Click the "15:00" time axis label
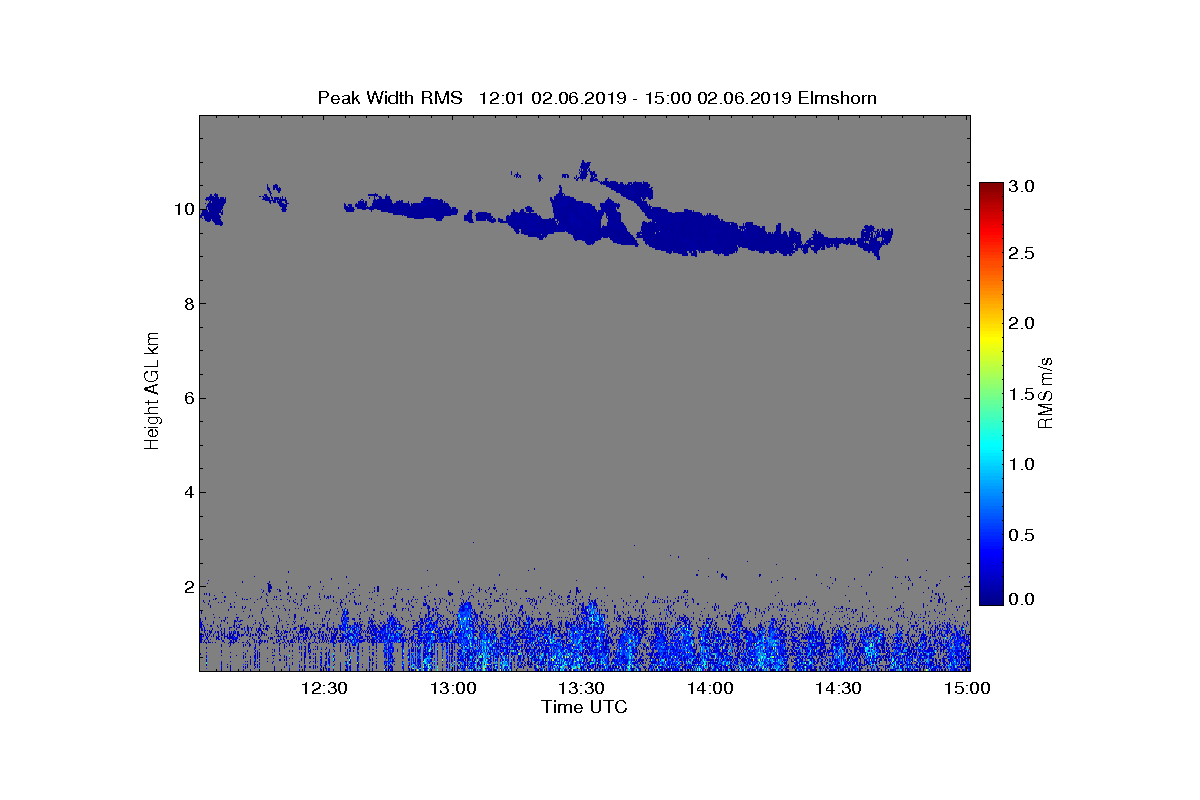 pyautogui.click(x=967, y=688)
